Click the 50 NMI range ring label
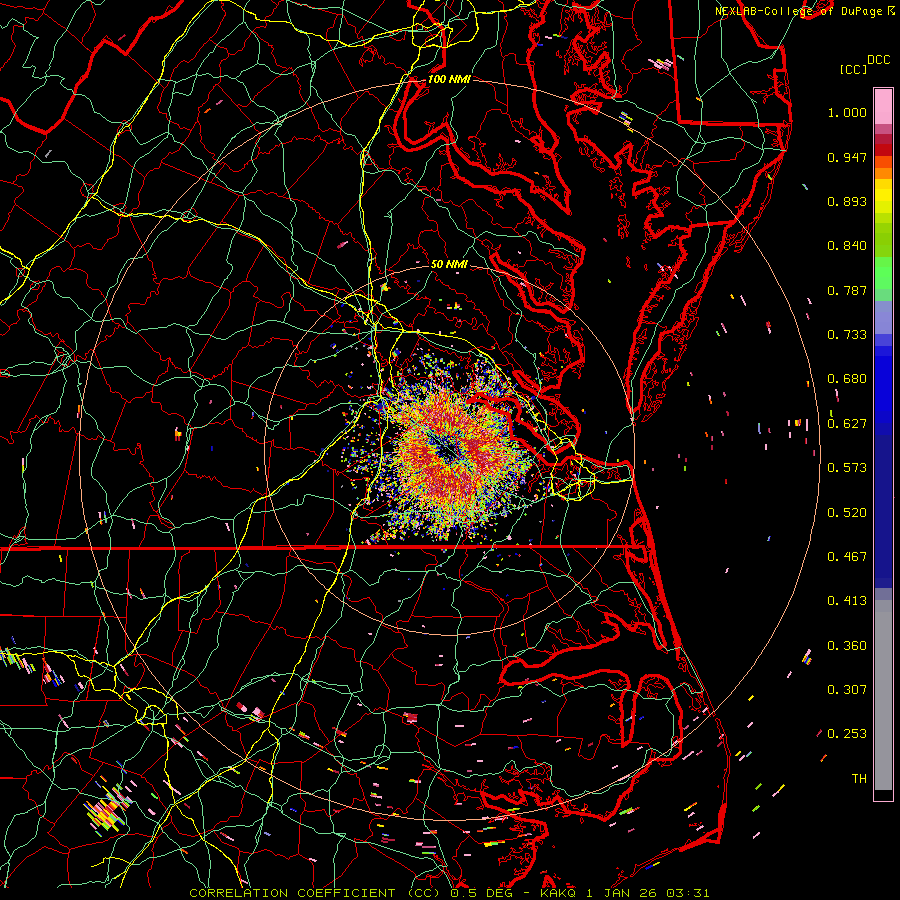This screenshot has width=900, height=900. [449, 264]
